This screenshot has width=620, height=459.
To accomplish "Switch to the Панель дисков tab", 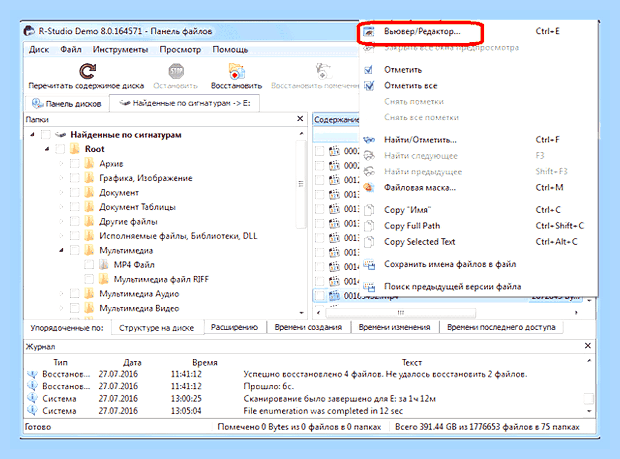I will [x=67, y=104].
